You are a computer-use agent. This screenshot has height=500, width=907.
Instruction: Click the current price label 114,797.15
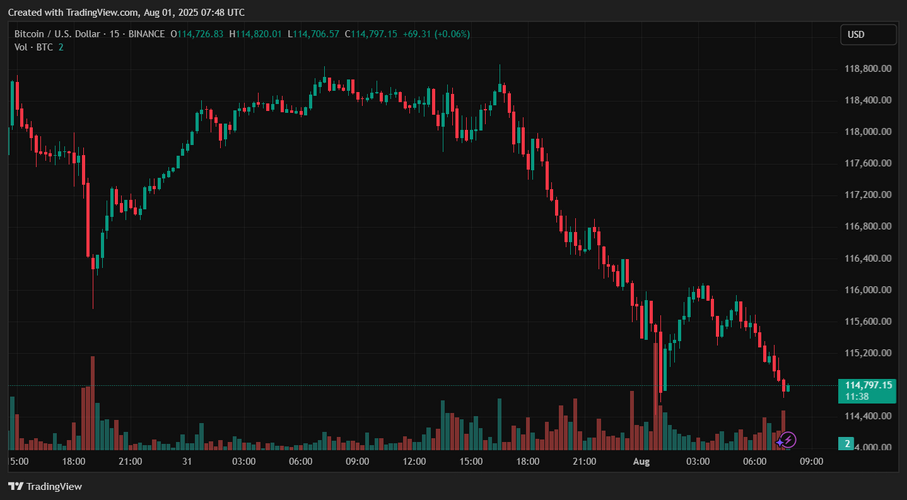pos(868,385)
